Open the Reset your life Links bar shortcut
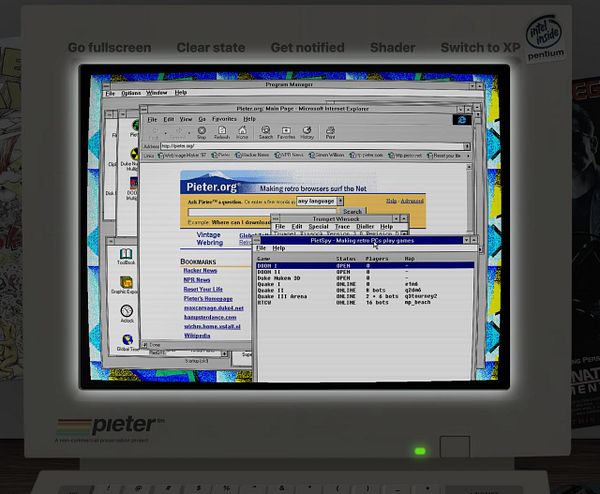The width and height of the screenshot is (600, 494). [444, 155]
